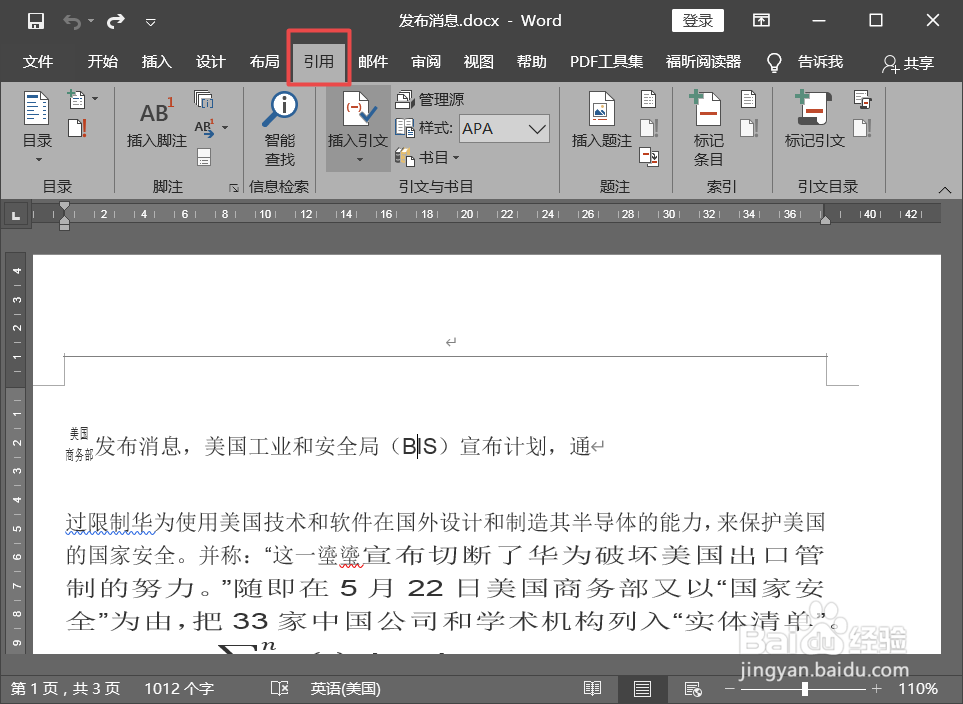Undo the last action
The image size is (963, 704).
72,22
